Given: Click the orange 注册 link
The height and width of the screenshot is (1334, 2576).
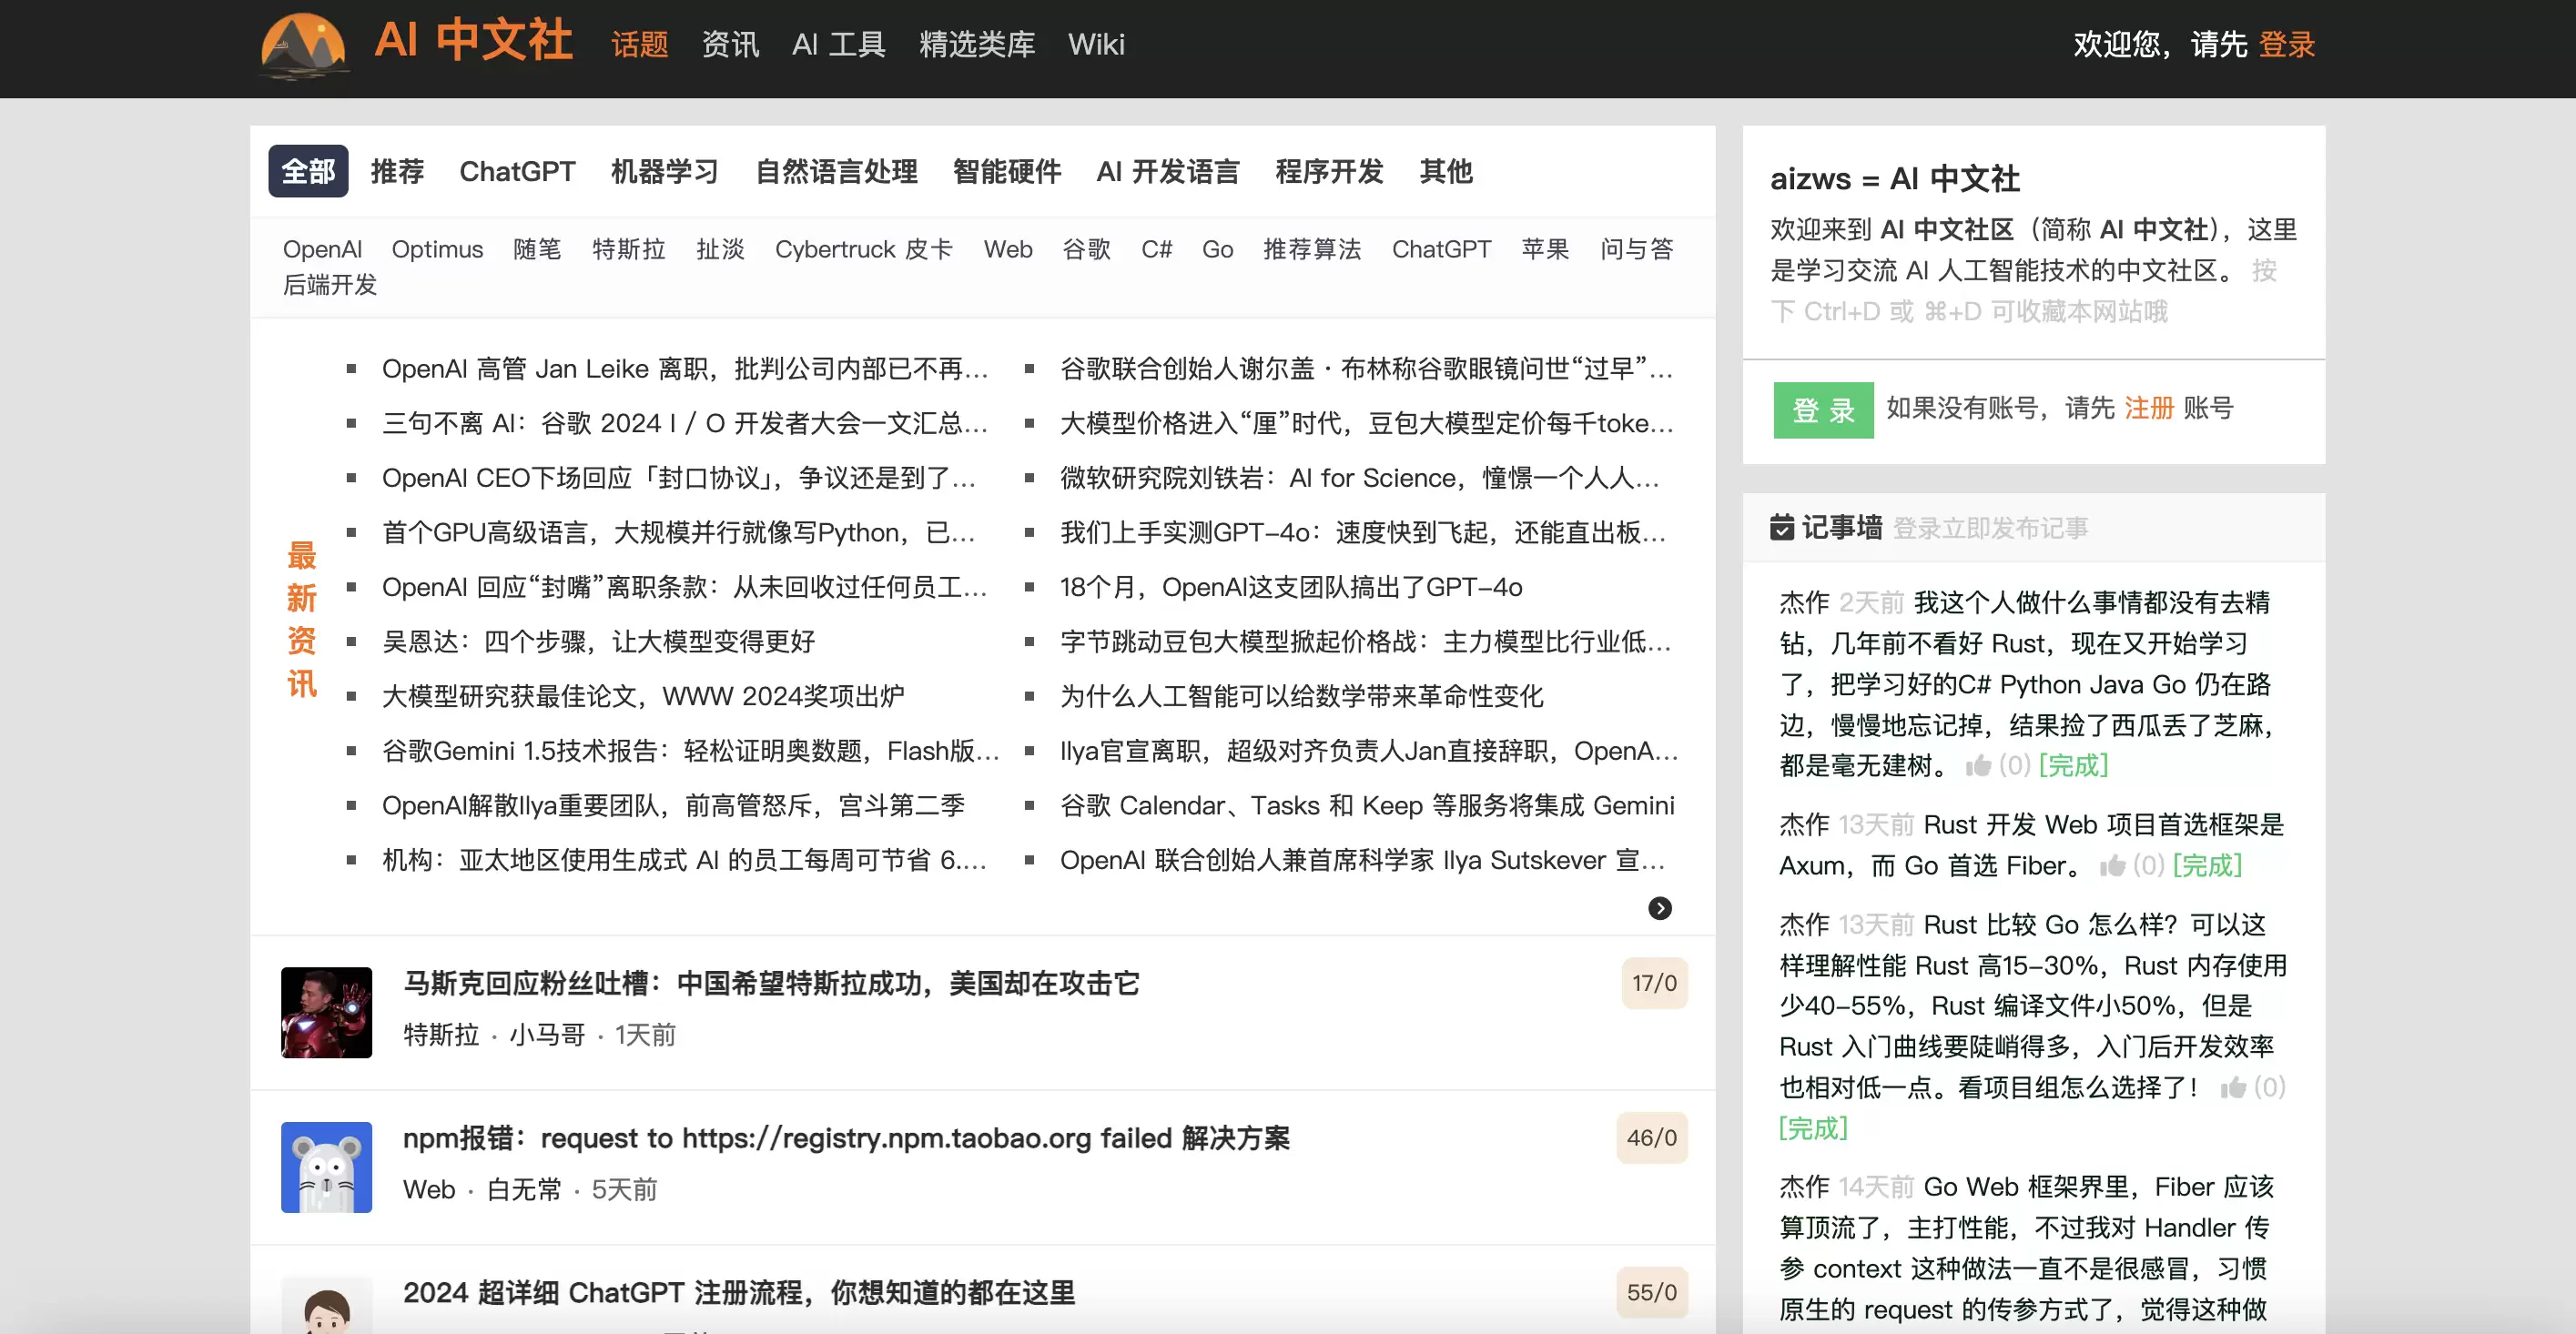Looking at the screenshot, I should point(2149,408).
